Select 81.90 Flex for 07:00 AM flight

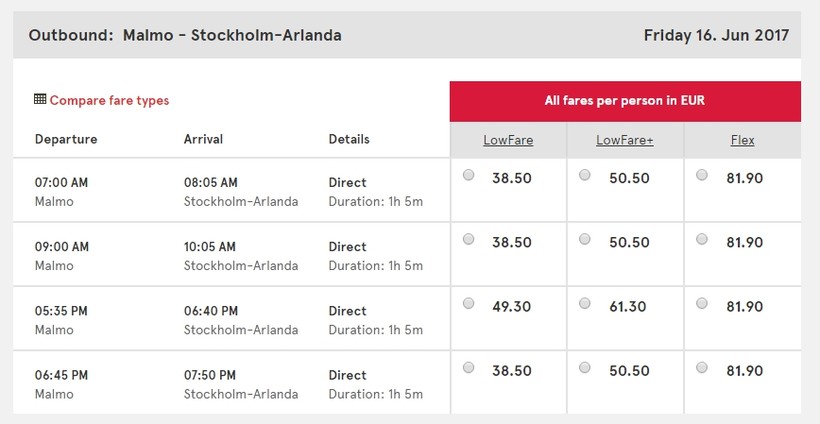(702, 175)
